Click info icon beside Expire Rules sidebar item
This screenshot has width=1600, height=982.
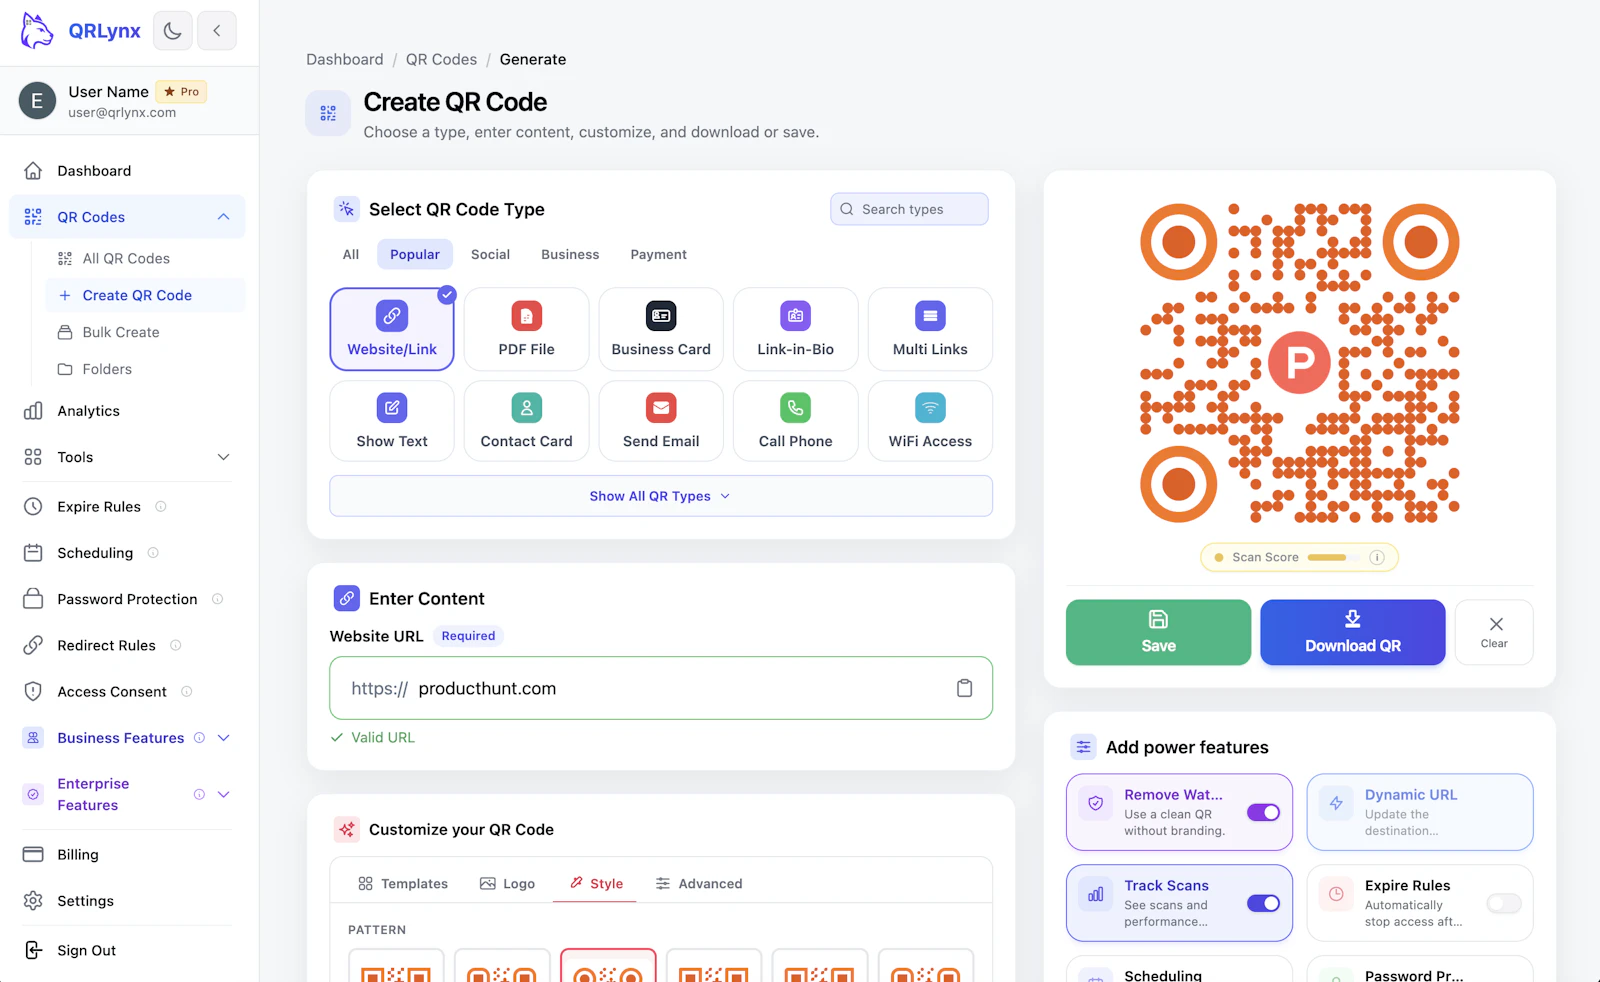[x=161, y=507]
